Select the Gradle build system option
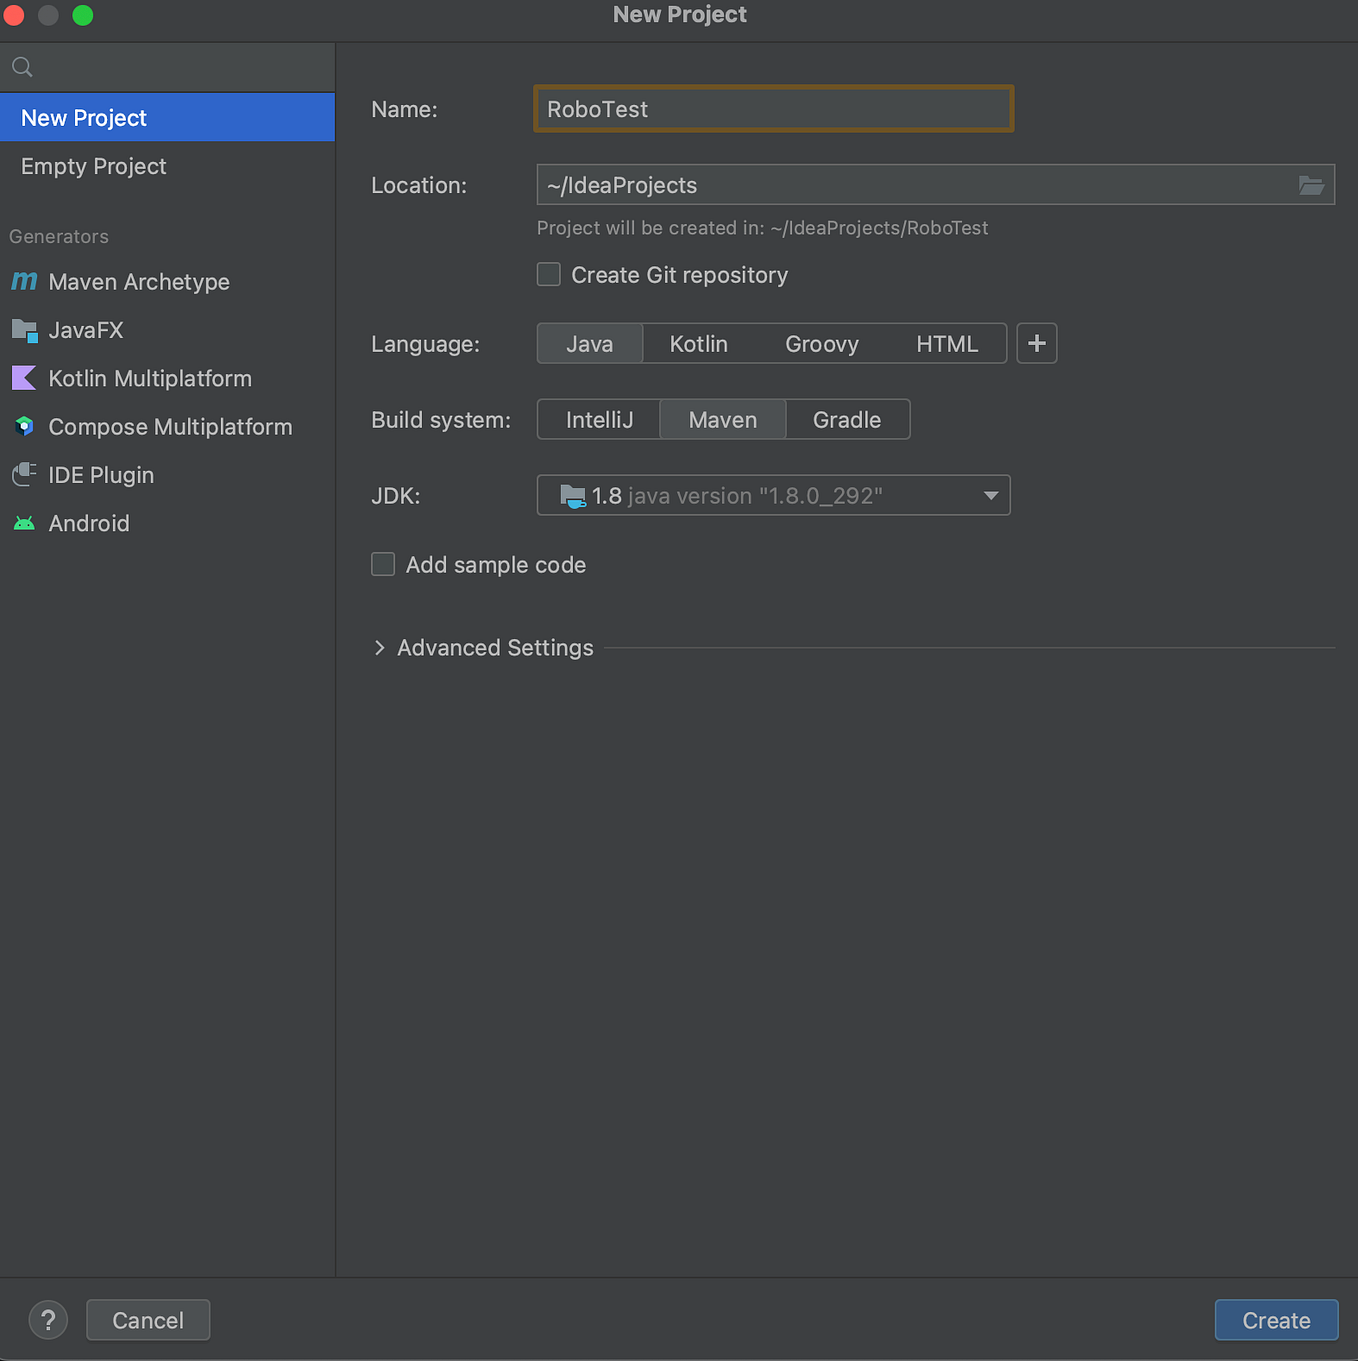The height and width of the screenshot is (1361, 1358). 847,419
